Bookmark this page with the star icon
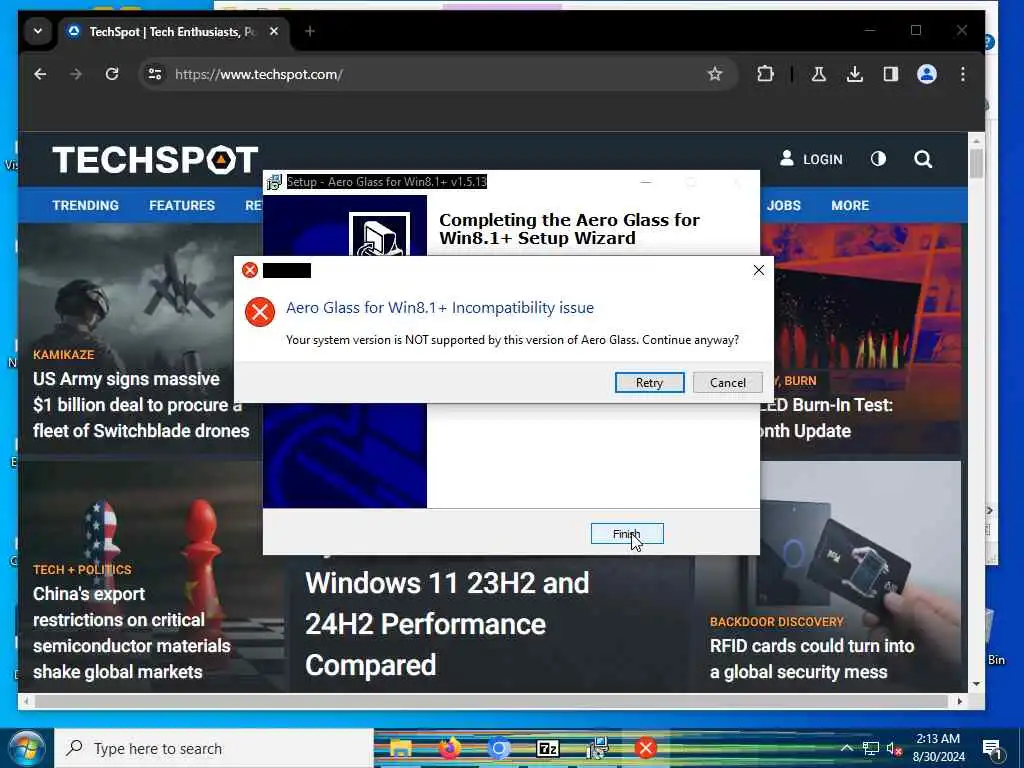1024x768 pixels. coord(715,74)
